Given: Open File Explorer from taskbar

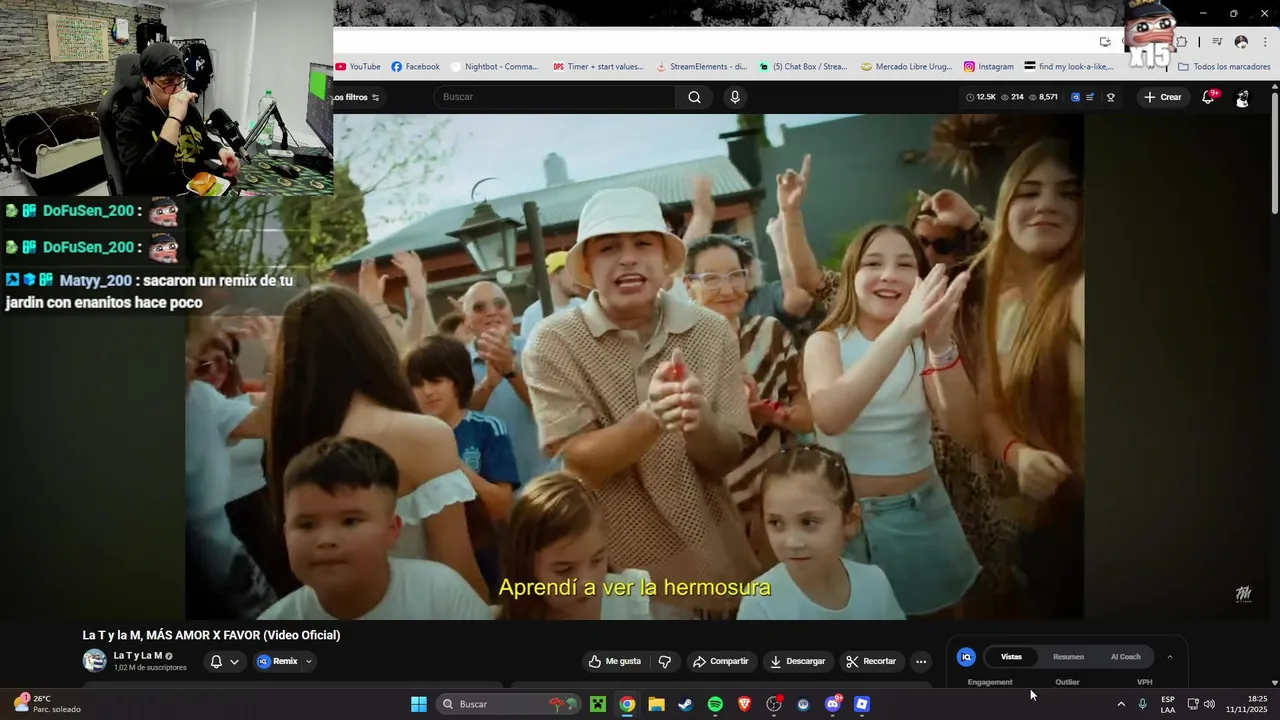Looking at the screenshot, I should [x=656, y=704].
